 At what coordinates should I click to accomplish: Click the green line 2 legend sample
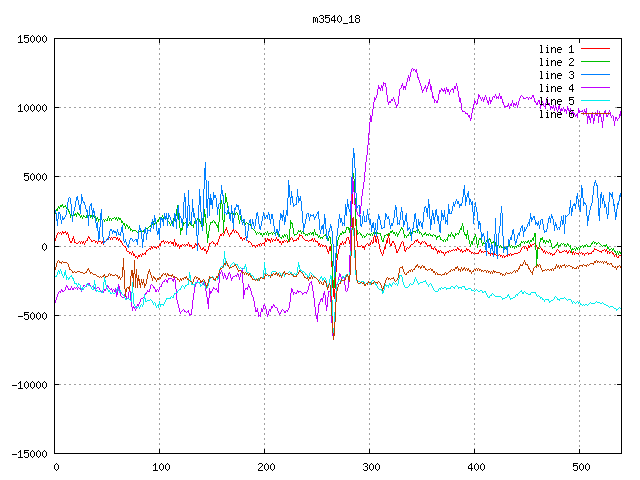click(596, 62)
